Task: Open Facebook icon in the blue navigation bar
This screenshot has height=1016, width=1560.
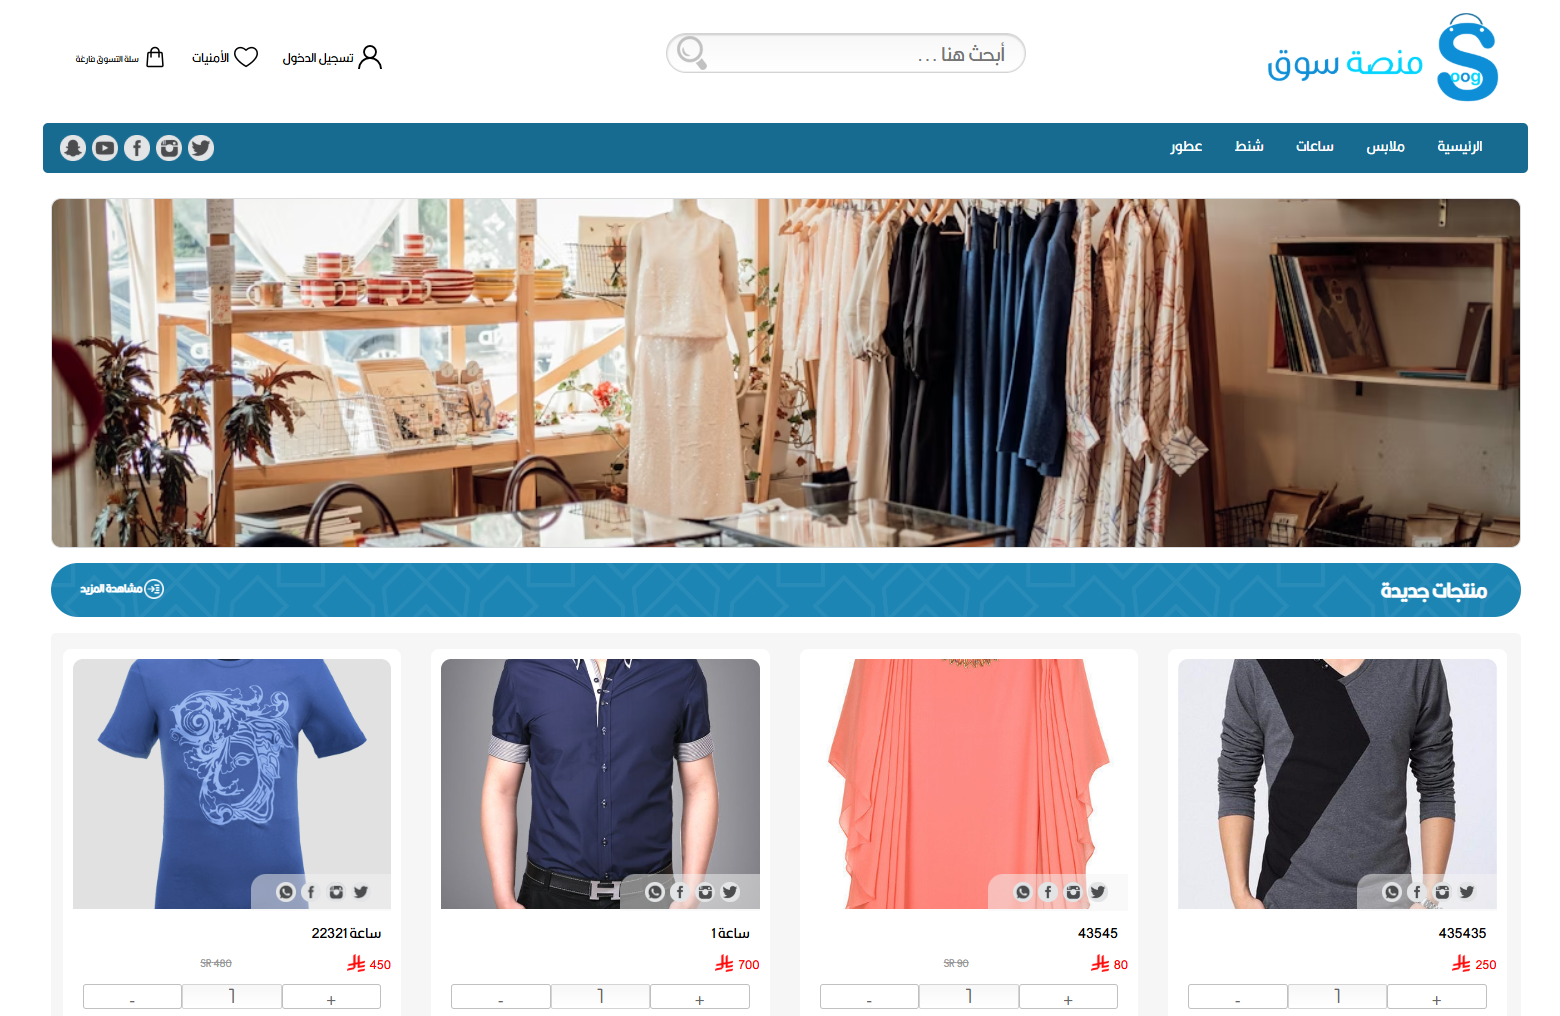Action: [x=137, y=148]
